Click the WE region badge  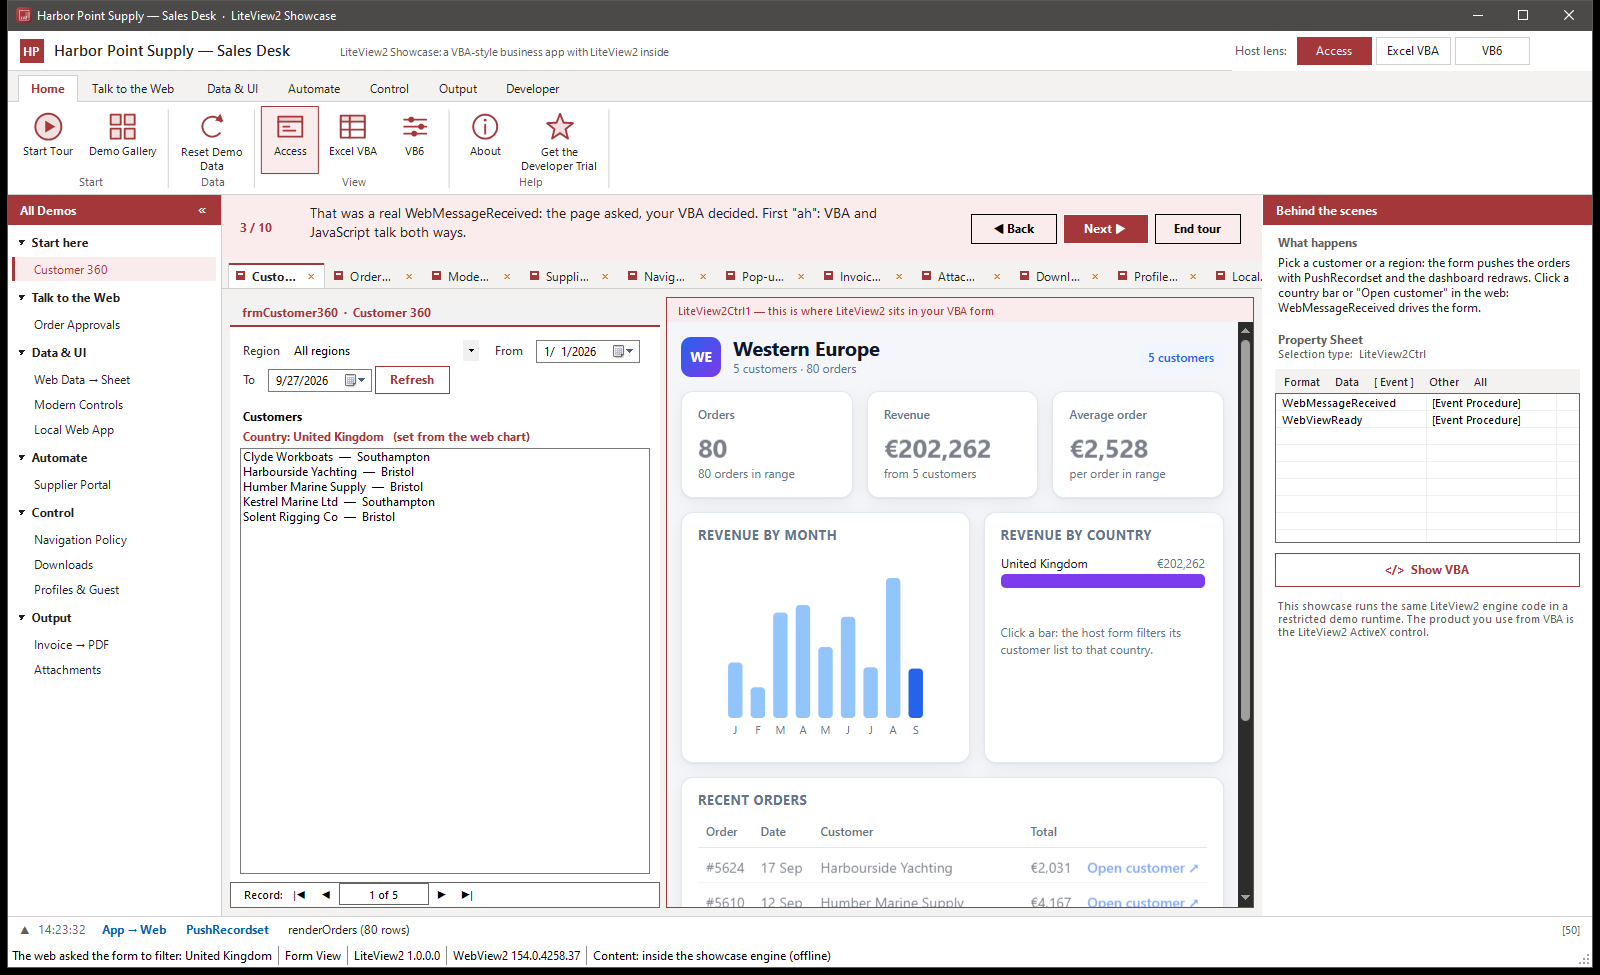pos(701,357)
